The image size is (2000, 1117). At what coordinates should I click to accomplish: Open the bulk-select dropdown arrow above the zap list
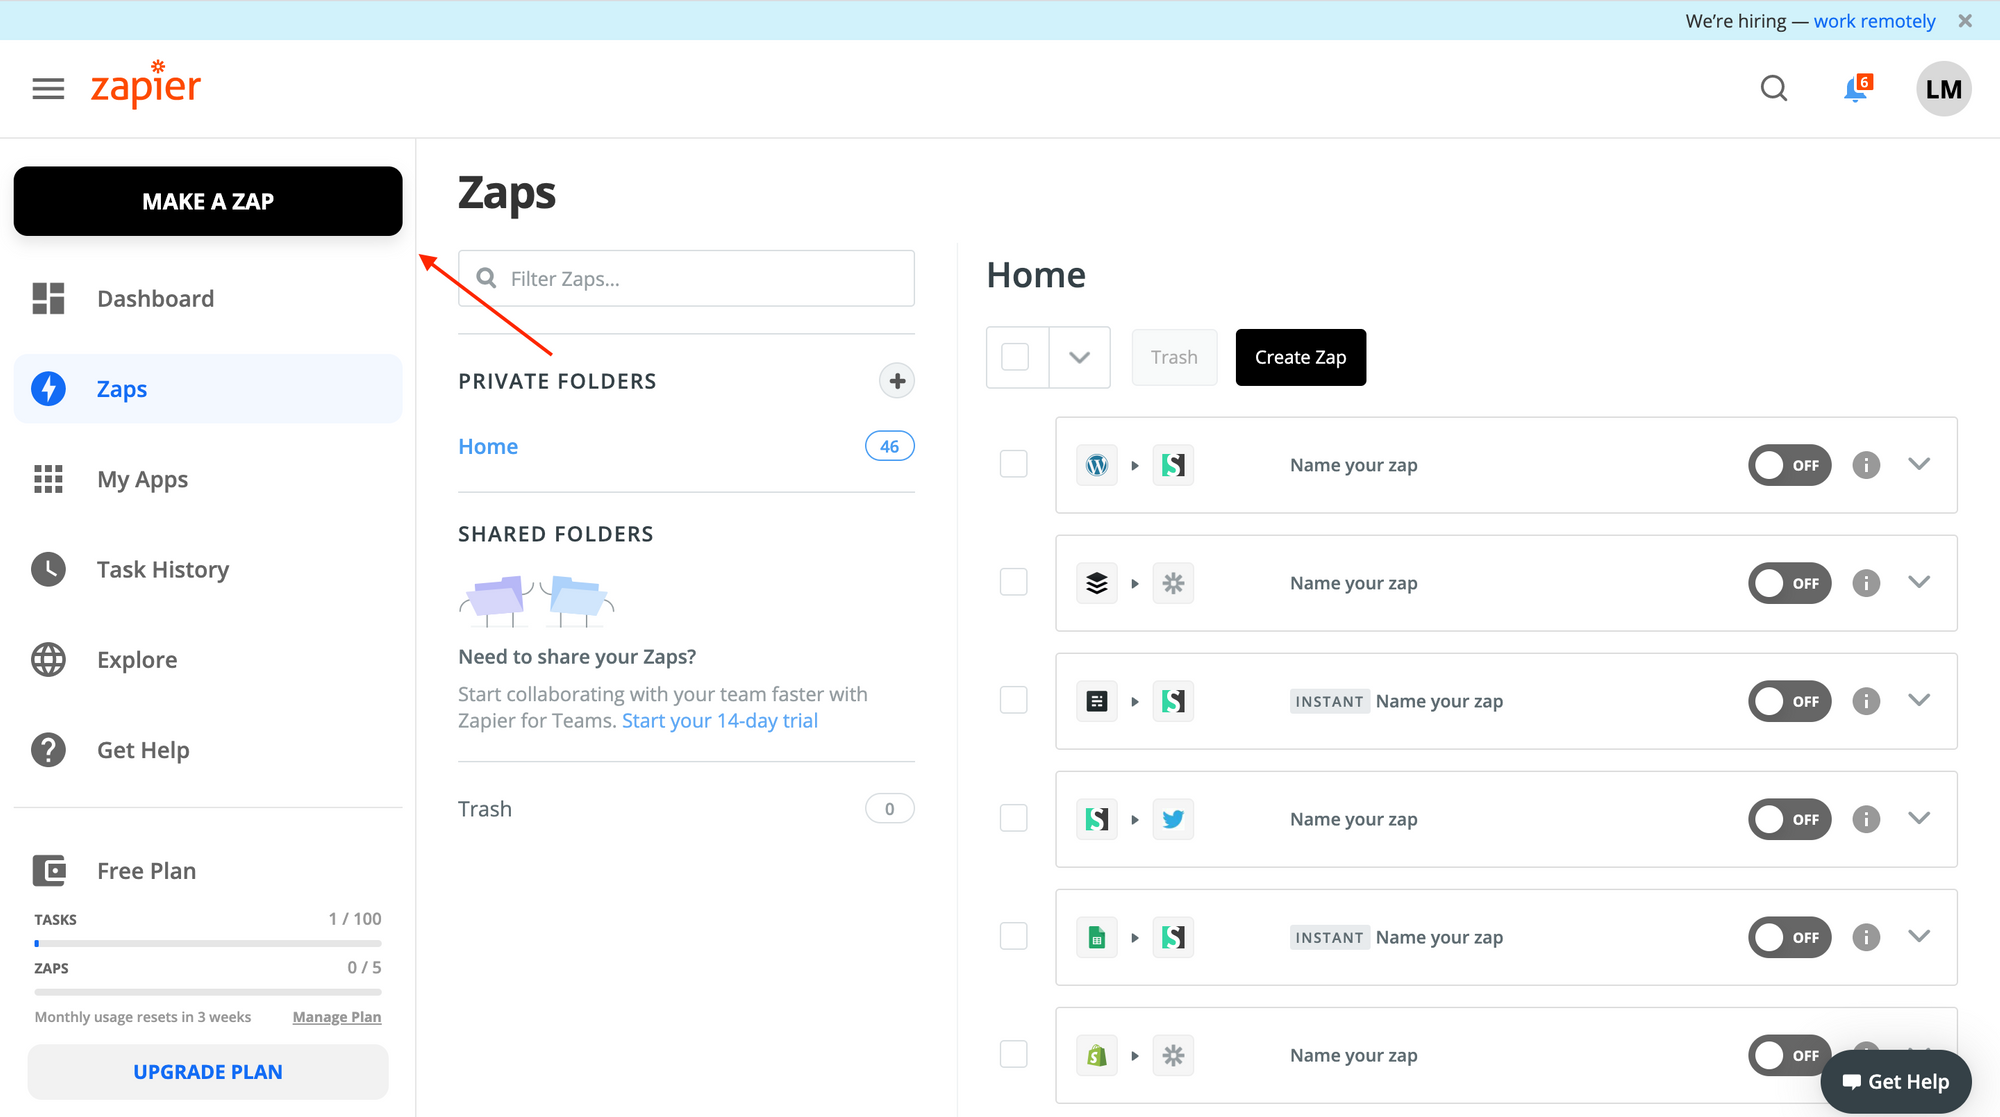coord(1079,357)
